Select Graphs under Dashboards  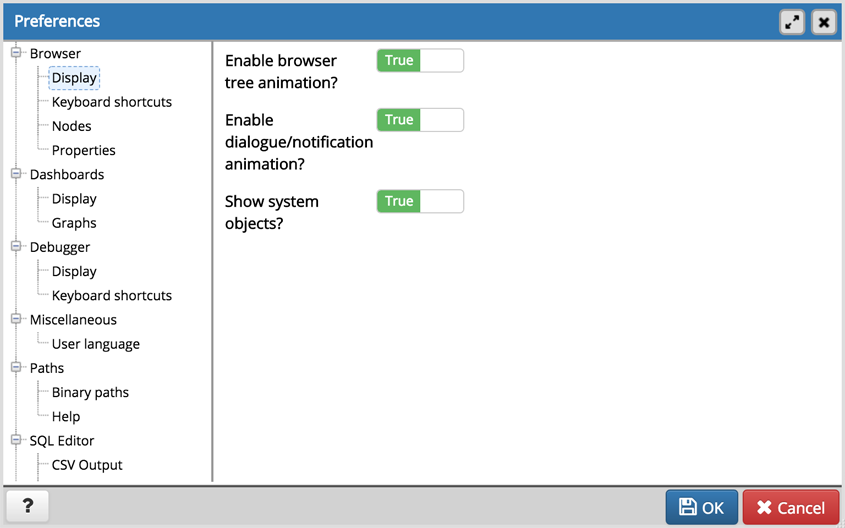(x=74, y=223)
